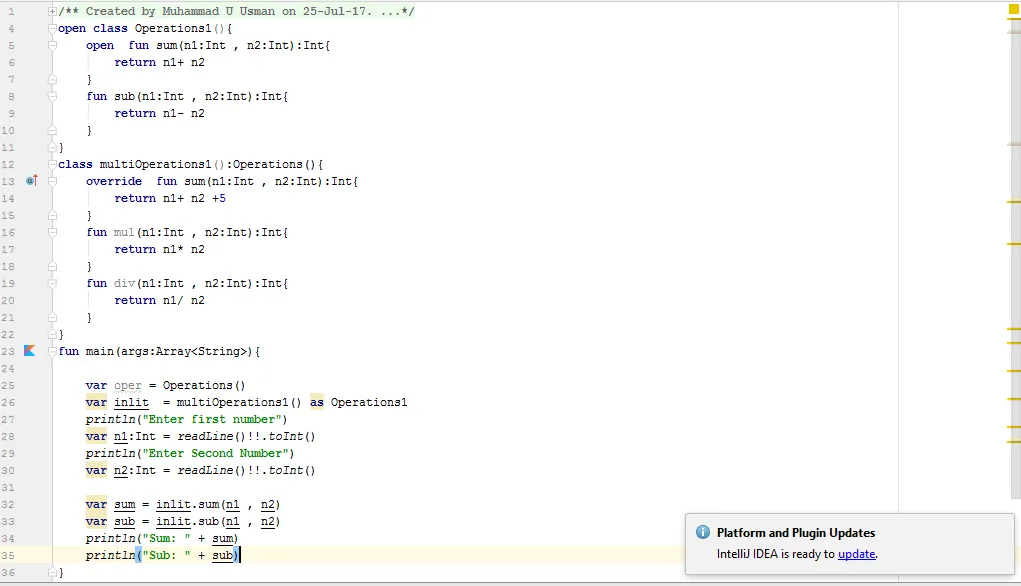The image size is (1021, 586).
Task: Click the yellow inspection status indicator
Action: (x=1013, y=9)
